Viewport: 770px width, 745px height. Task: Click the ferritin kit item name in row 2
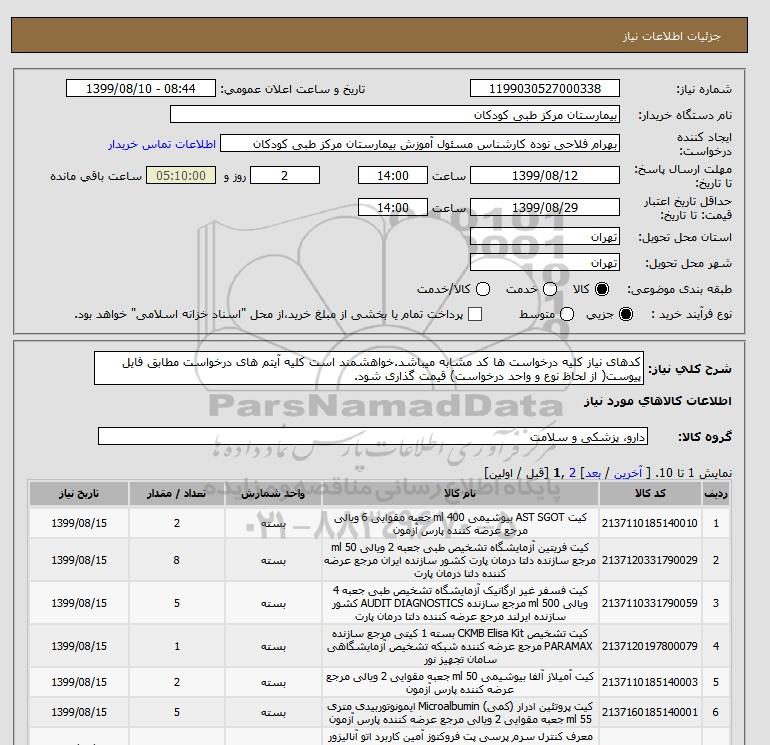(460, 560)
